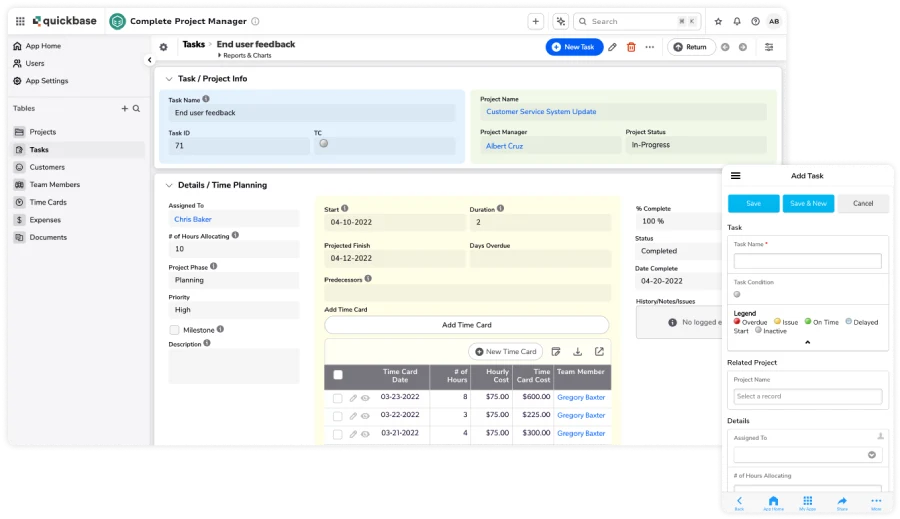Screen dimensions: 900x519
Task: Click the download icon above time cards
Action: (x=577, y=351)
